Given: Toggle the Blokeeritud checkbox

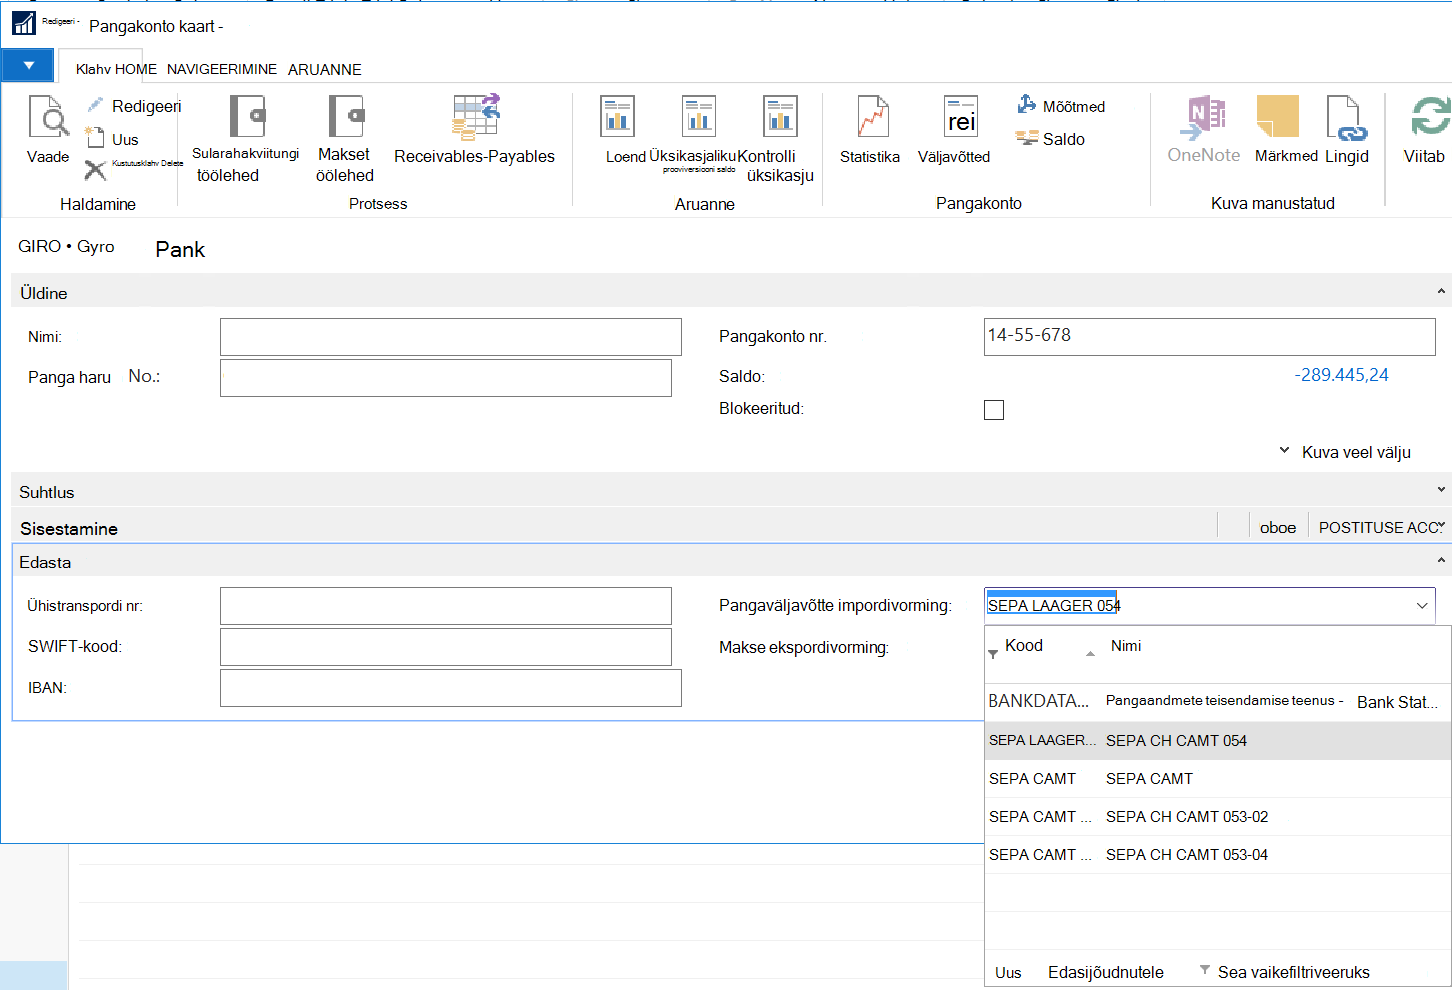Looking at the screenshot, I should tap(994, 410).
